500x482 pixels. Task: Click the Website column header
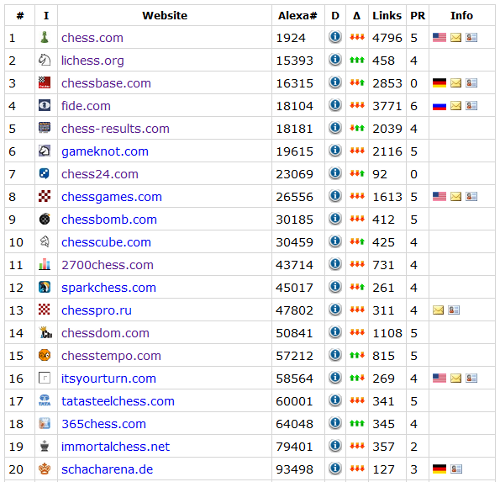click(165, 15)
